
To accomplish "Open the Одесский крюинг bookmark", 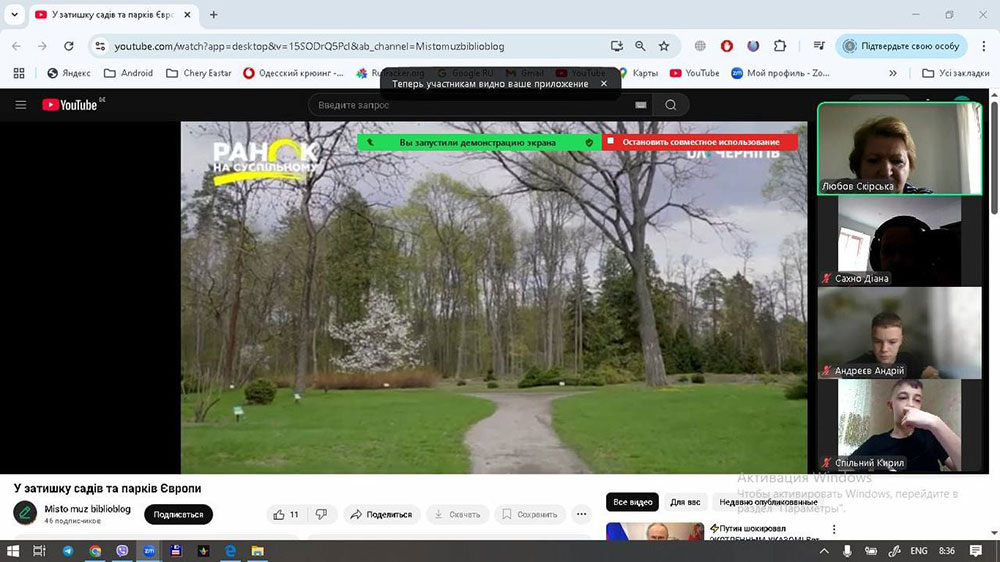I will 293,73.
